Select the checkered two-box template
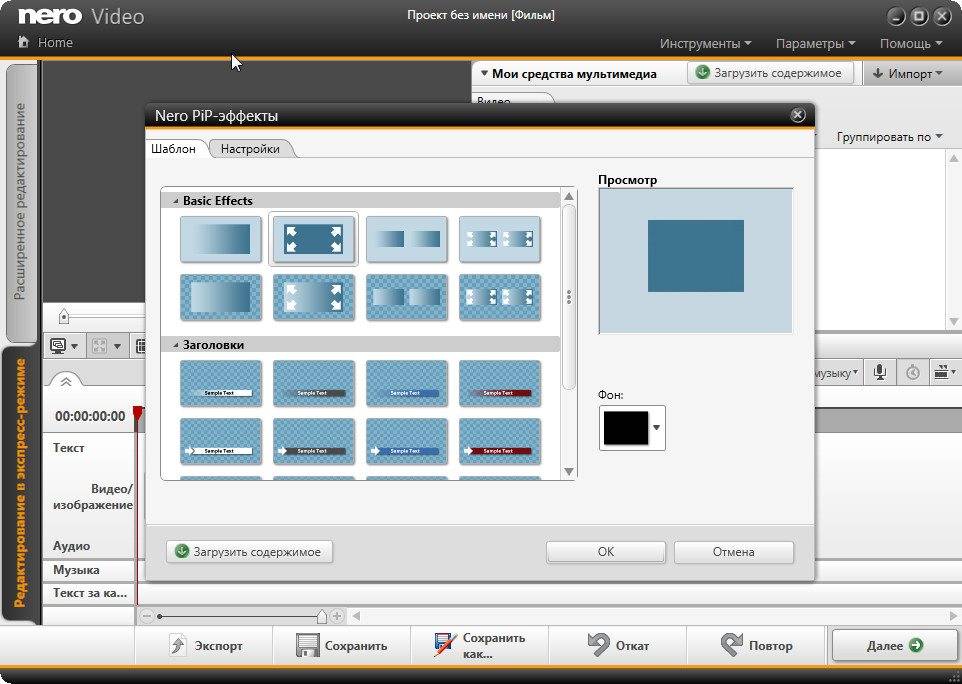 click(x=407, y=298)
